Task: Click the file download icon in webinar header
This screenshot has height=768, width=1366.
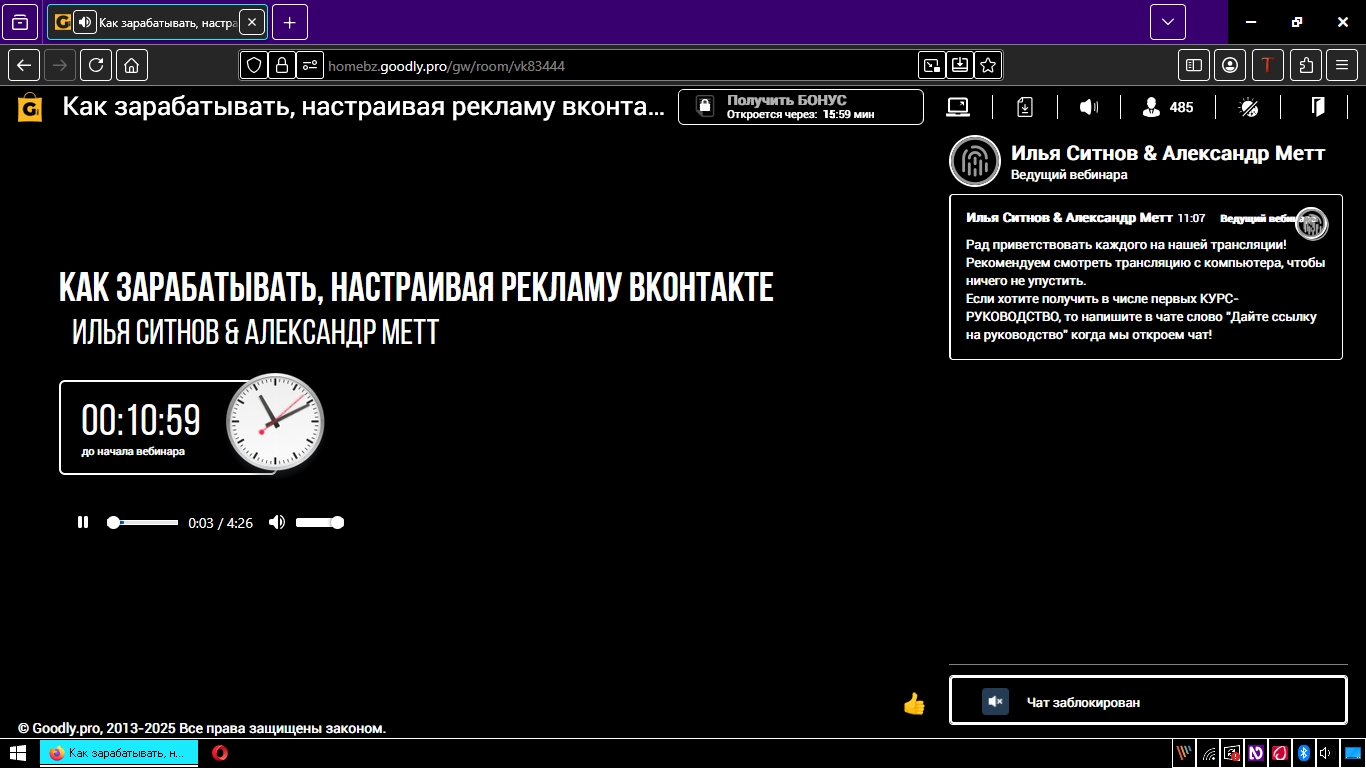Action: tap(1024, 107)
